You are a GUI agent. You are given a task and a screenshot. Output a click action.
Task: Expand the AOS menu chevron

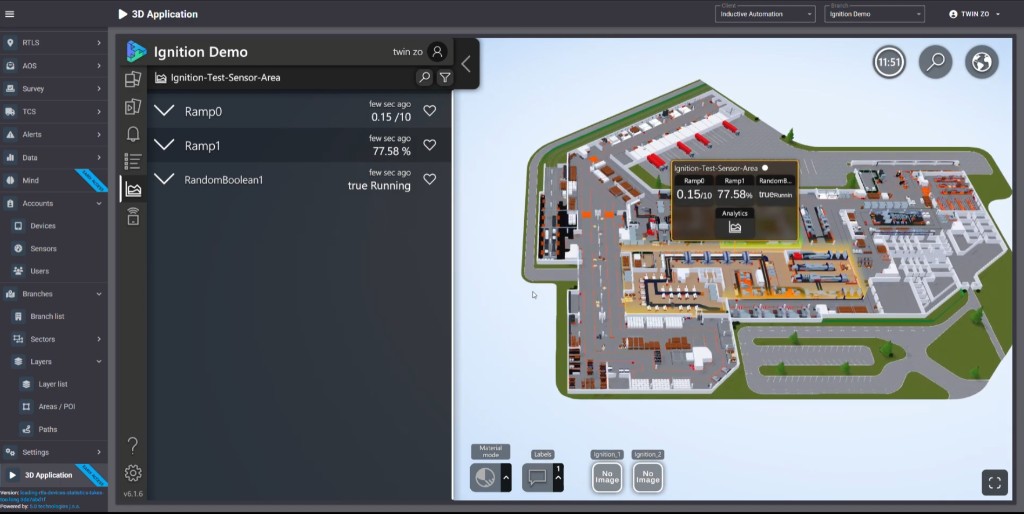pos(99,66)
